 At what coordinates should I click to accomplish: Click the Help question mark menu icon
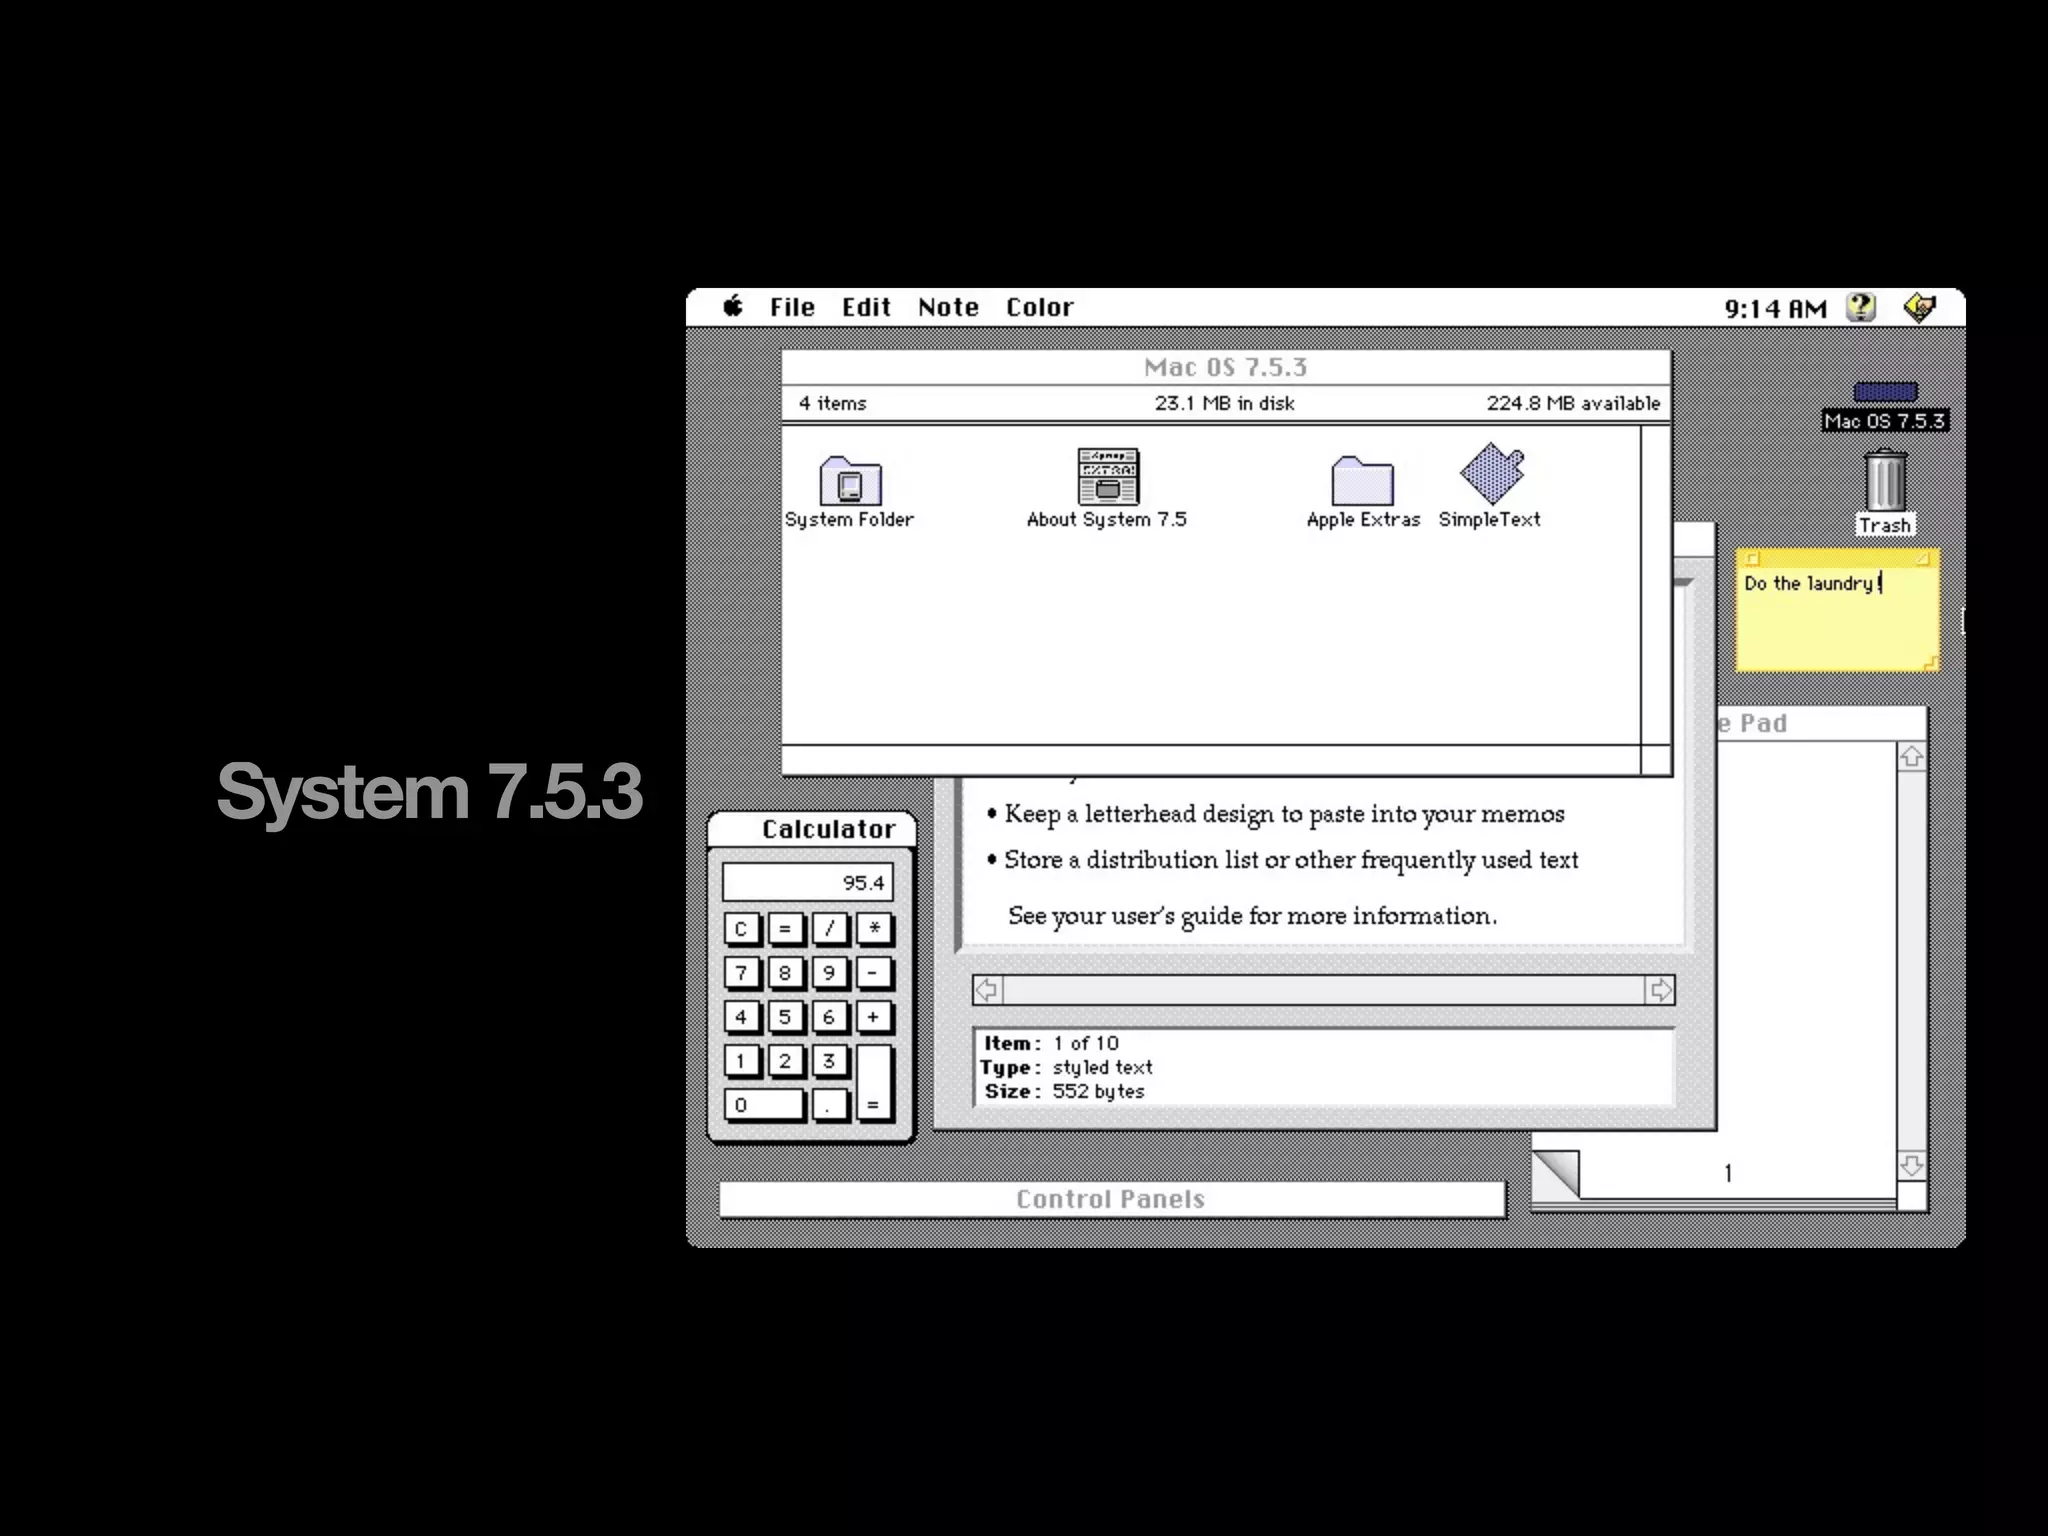coord(1860,307)
